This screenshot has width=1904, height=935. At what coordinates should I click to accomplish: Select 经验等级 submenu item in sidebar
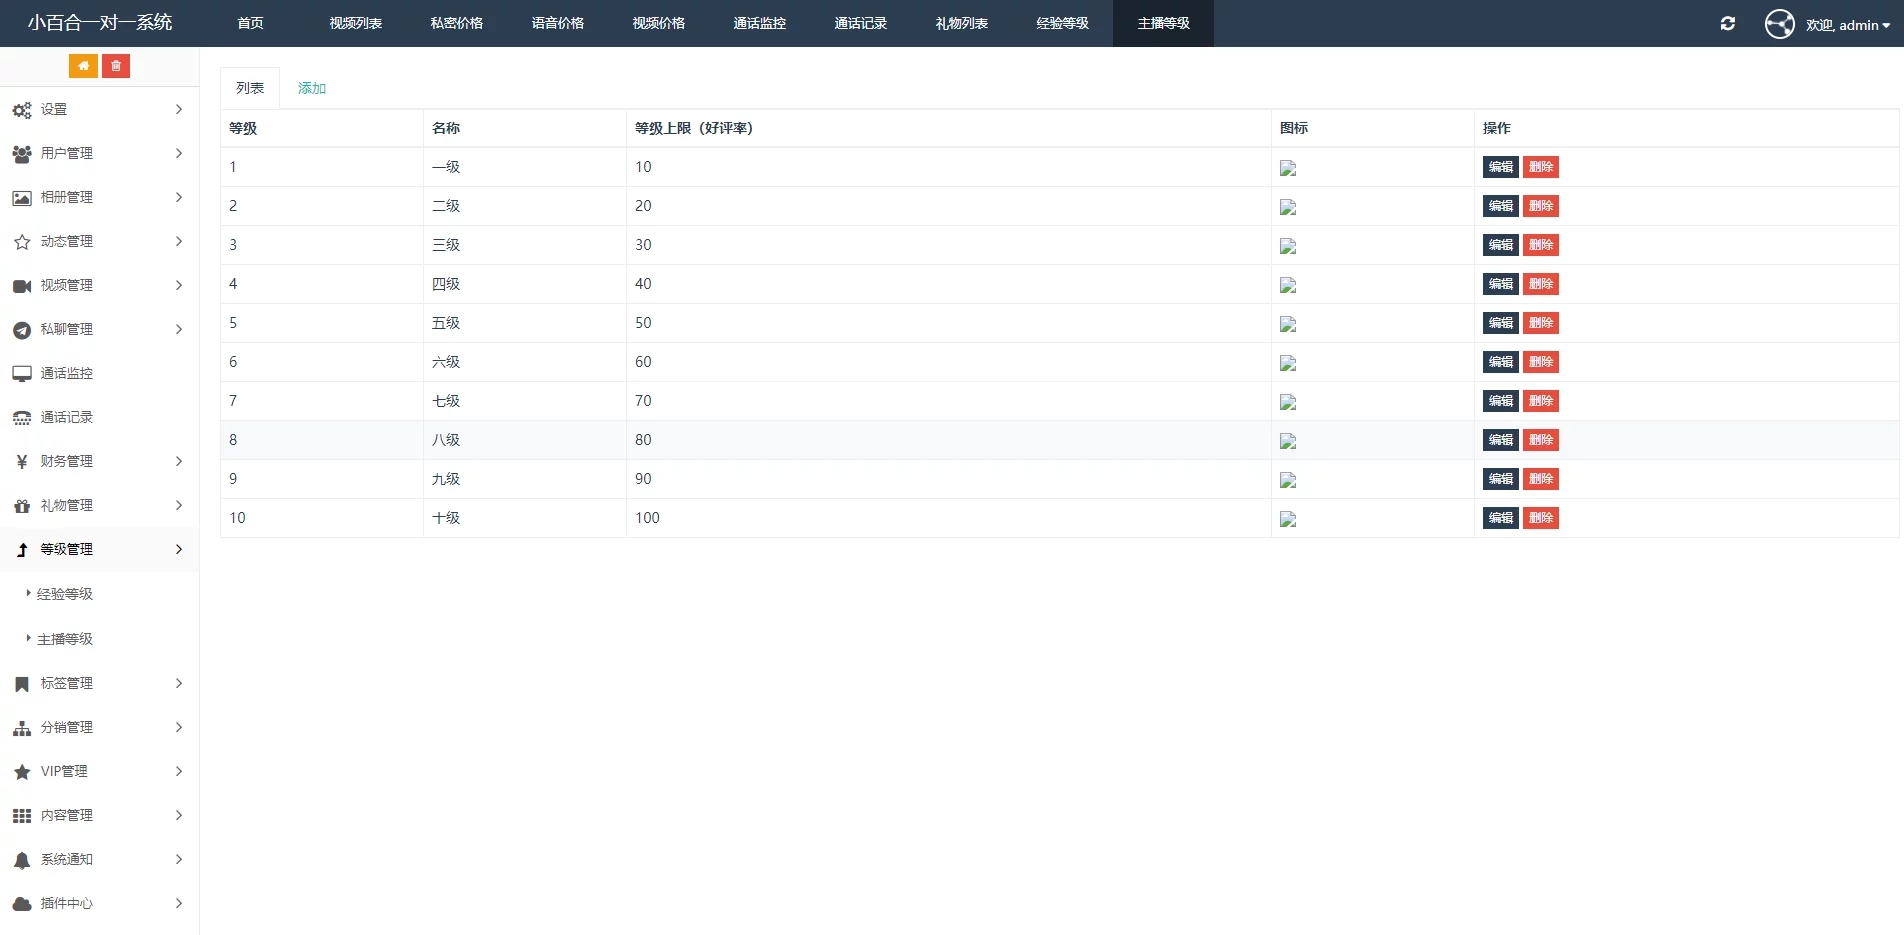pyautogui.click(x=65, y=594)
